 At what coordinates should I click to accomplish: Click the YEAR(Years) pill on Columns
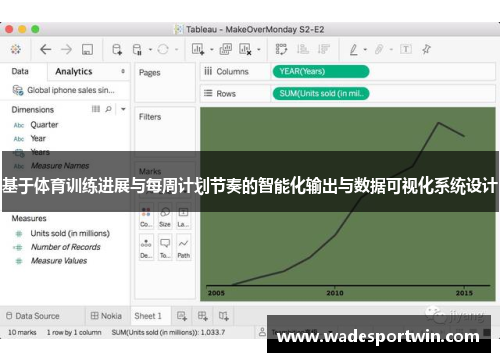click(321, 71)
